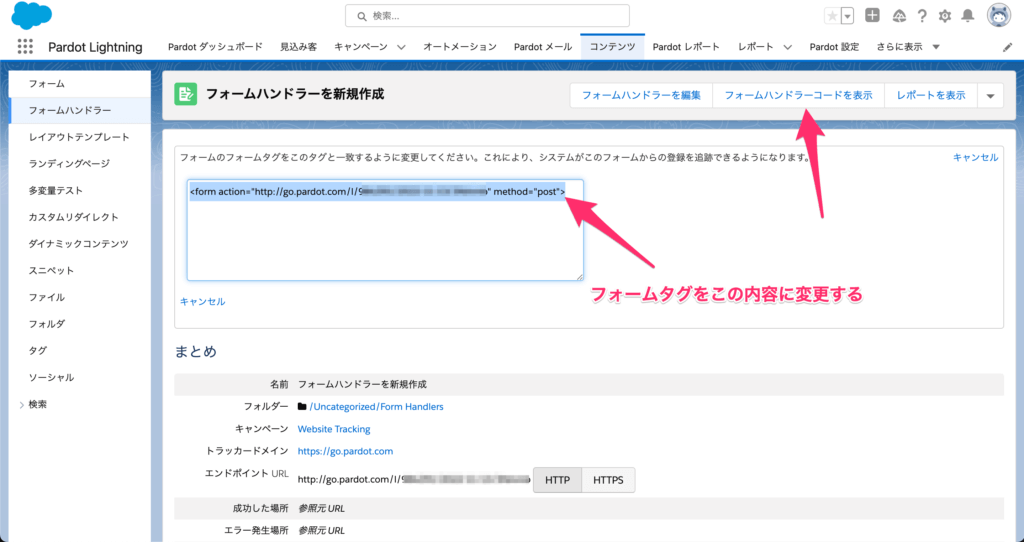Open ソーシャル in the sidebar
Viewport: 1024px width, 542px height.
point(80,377)
